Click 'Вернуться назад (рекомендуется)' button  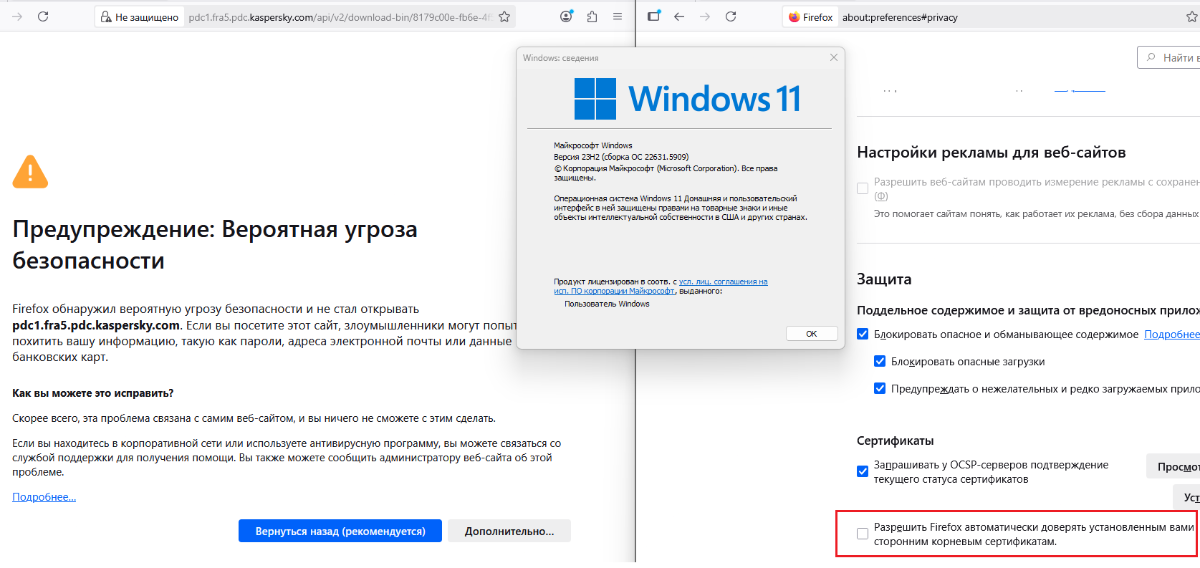click(x=340, y=531)
